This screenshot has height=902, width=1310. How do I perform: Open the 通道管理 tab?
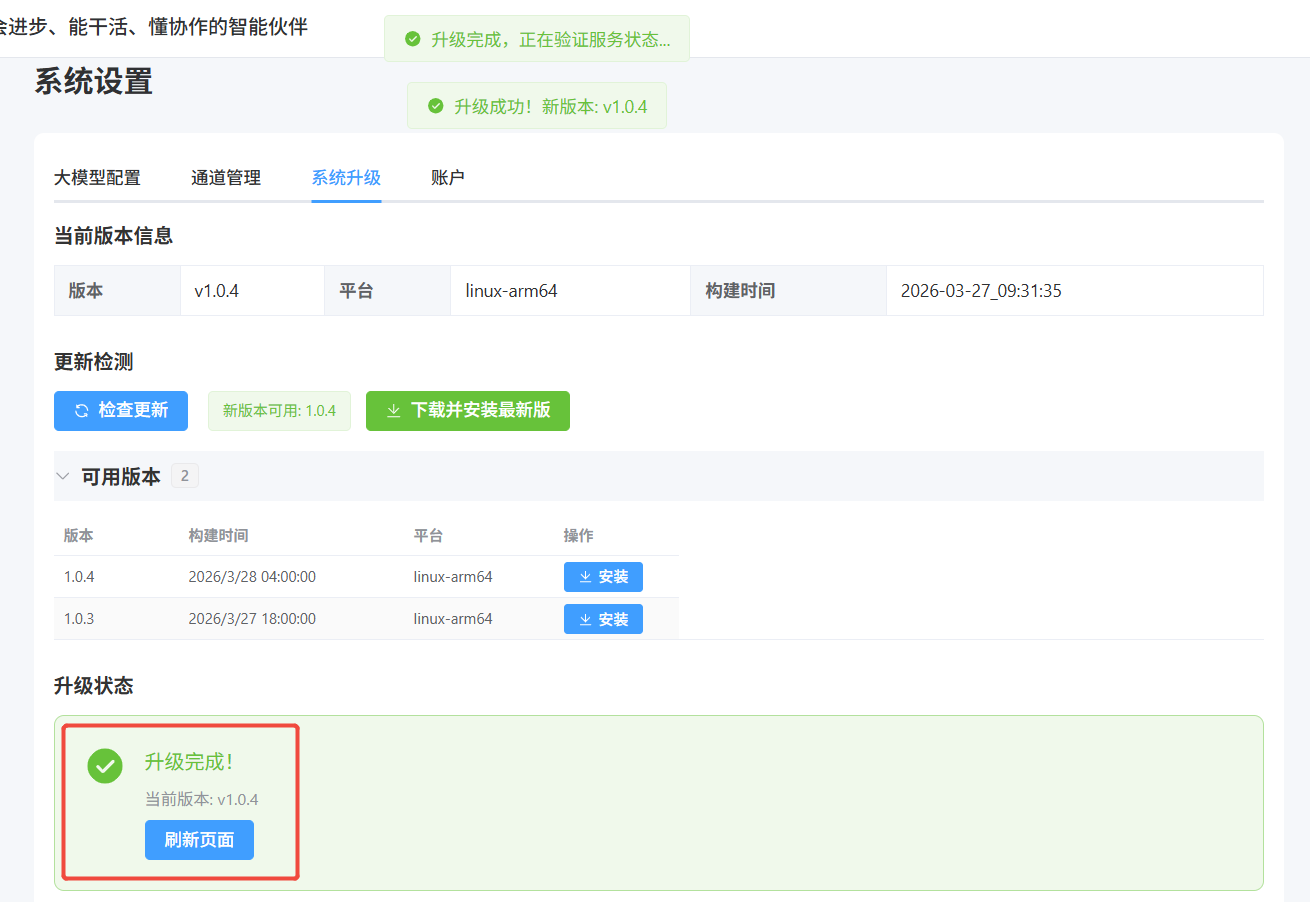226,178
